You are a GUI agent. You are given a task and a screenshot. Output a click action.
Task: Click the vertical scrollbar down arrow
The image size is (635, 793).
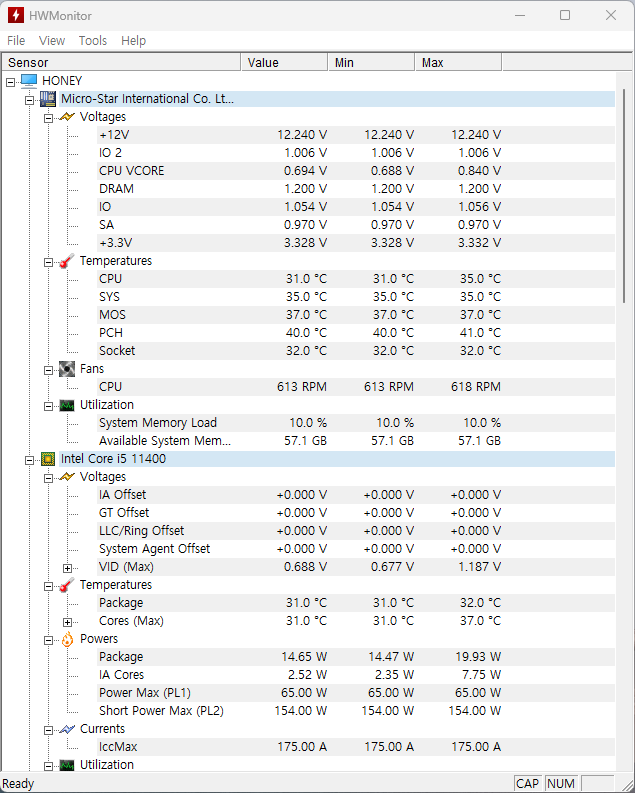tap(626, 763)
